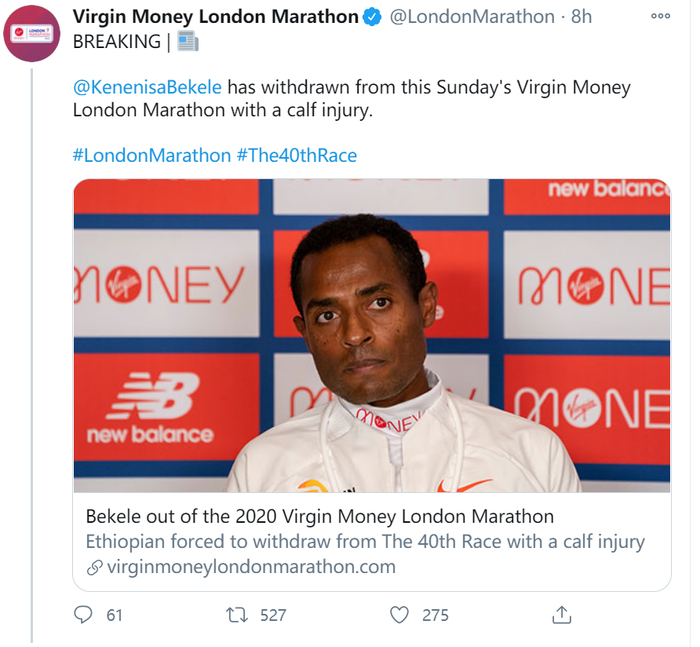Click the blue verified badge

[x=371, y=17]
